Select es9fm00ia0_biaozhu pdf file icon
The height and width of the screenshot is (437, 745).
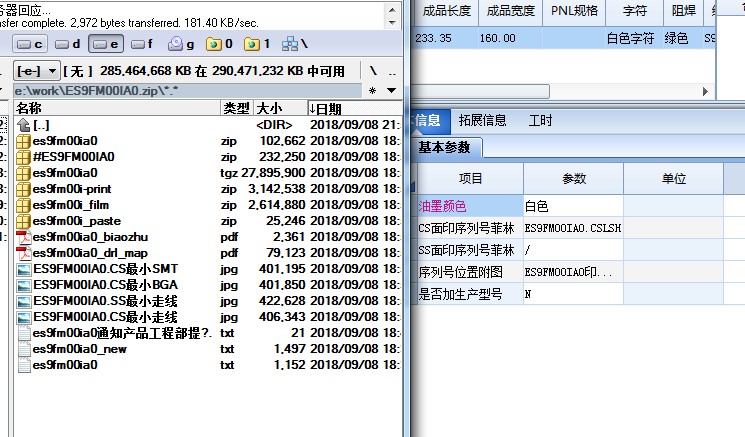pos(23,237)
